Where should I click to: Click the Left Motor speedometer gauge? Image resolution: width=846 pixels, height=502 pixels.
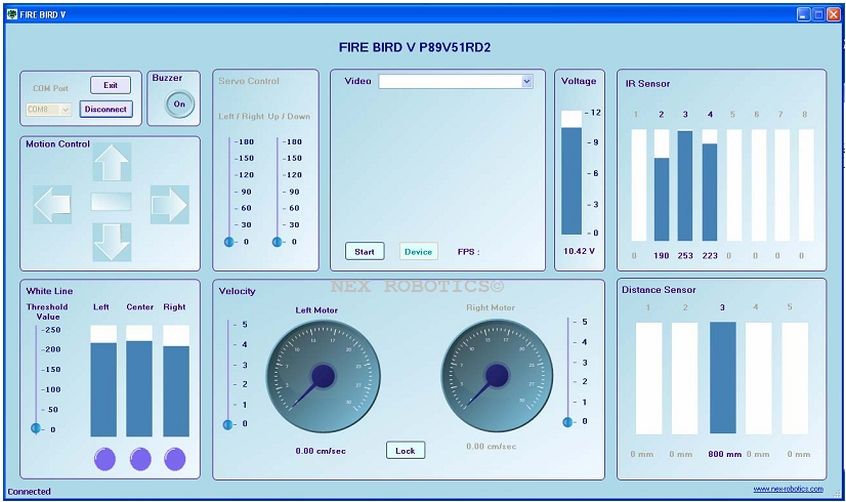click(x=323, y=376)
